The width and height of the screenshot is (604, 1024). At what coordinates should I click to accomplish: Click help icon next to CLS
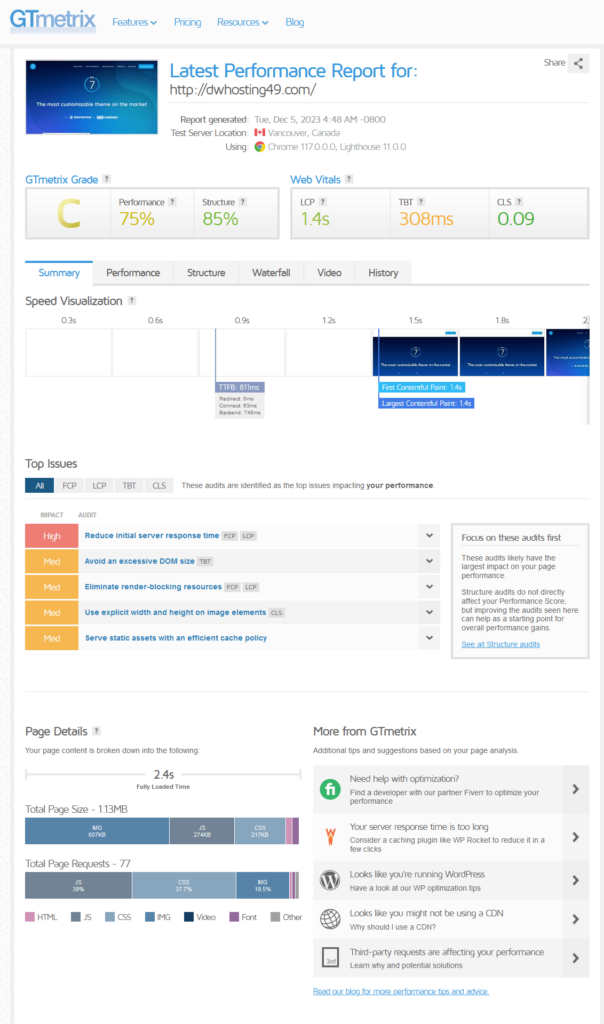click(519, 202)
